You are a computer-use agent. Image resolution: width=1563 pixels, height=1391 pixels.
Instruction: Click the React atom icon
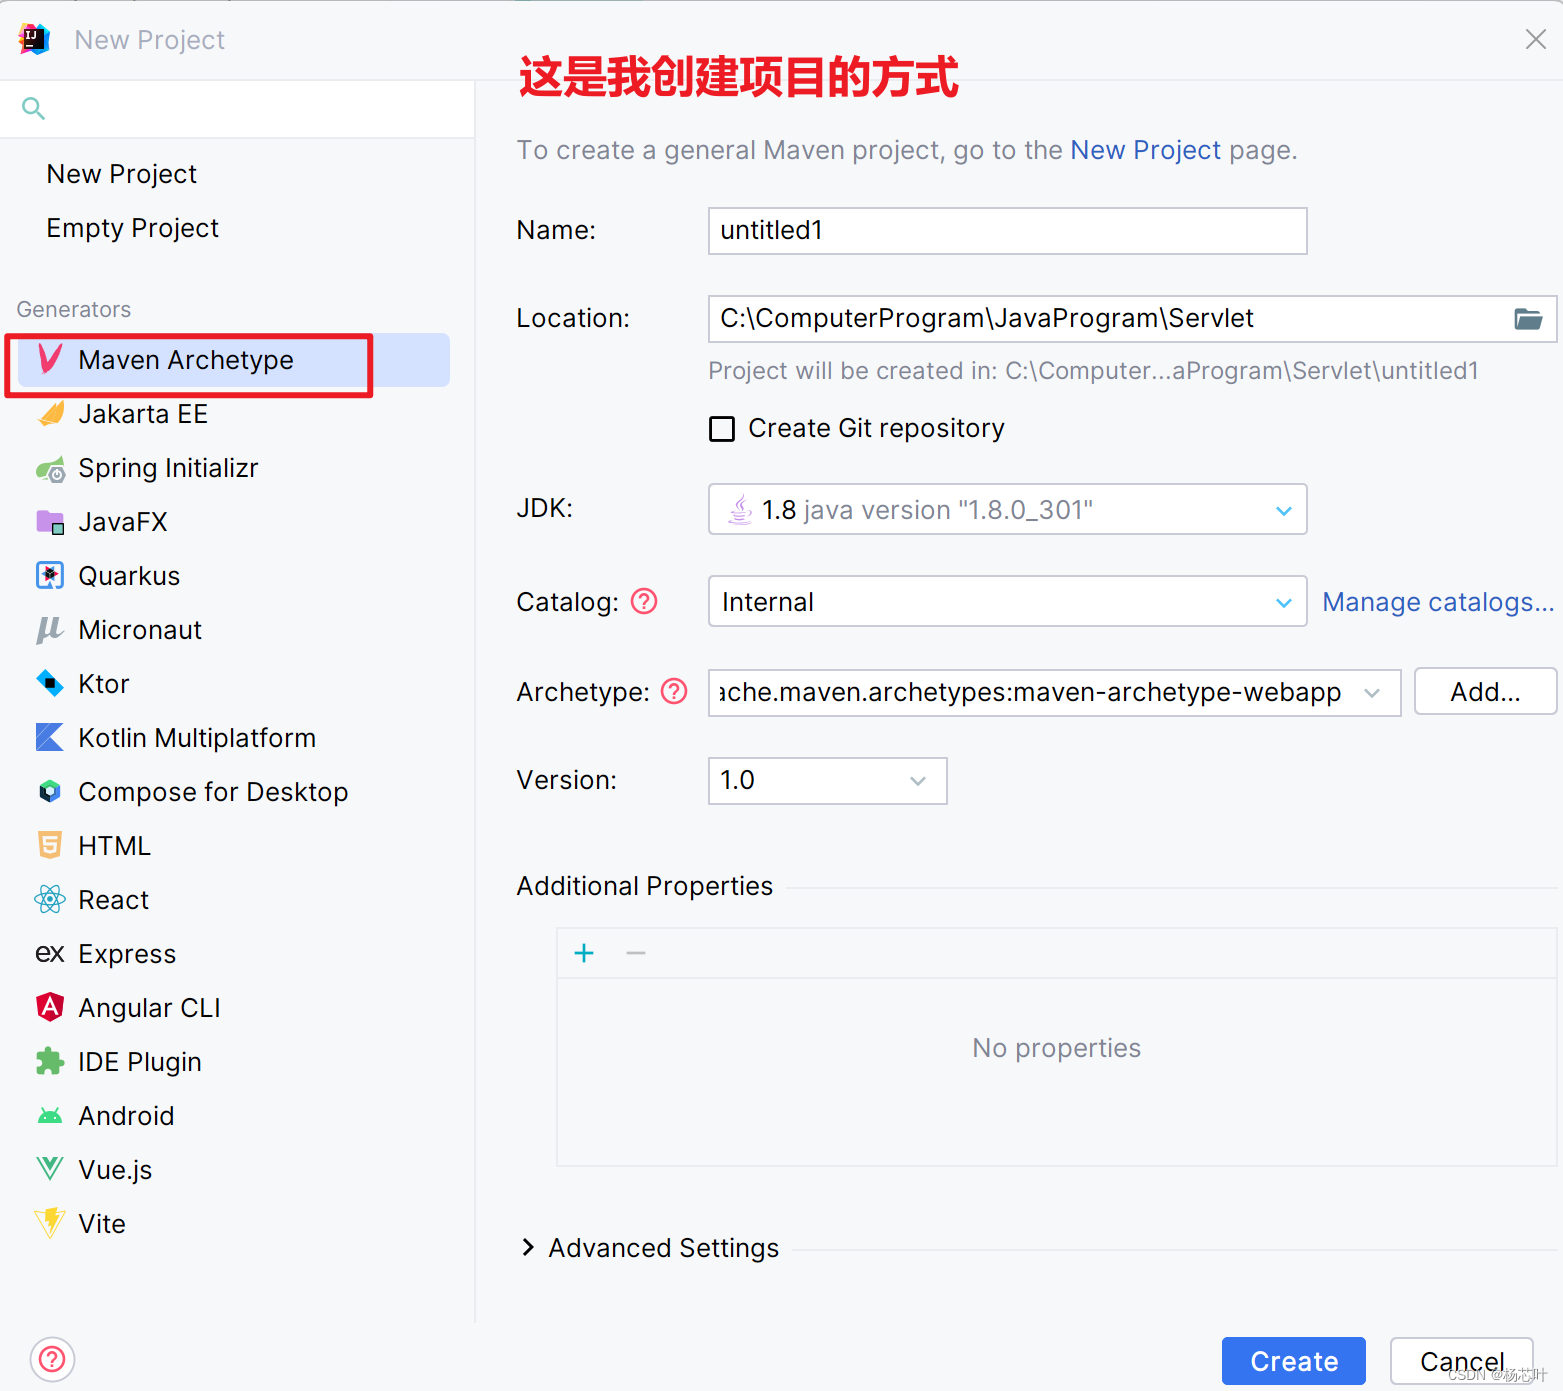pyautogui.click(x=50, y=900)
